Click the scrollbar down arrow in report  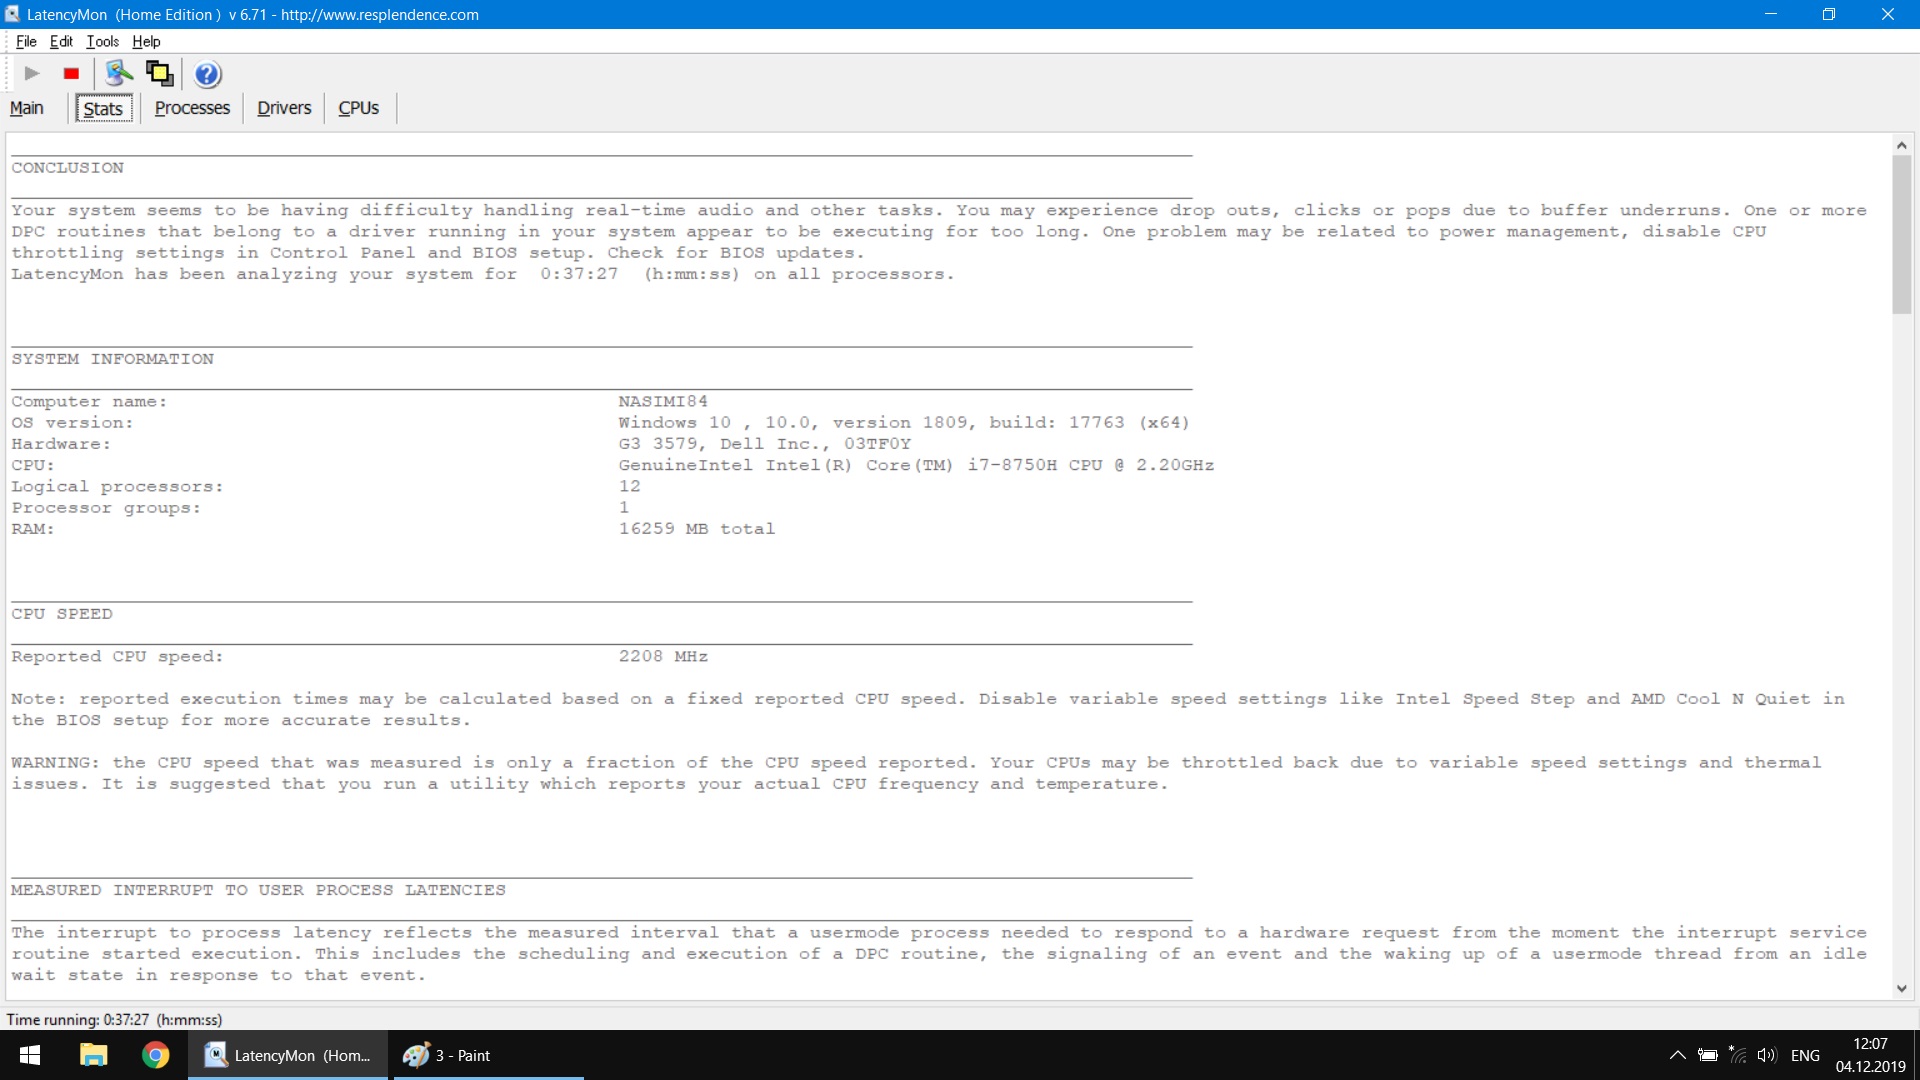click(1901, 988)
